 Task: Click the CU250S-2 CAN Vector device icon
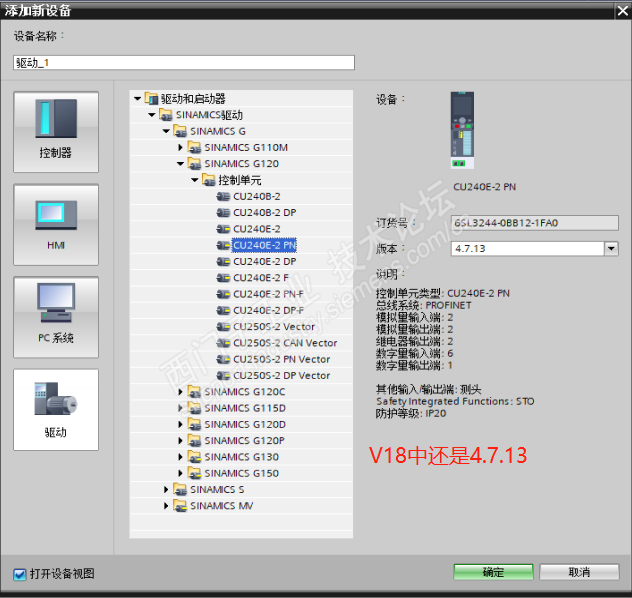click(223, 343)
